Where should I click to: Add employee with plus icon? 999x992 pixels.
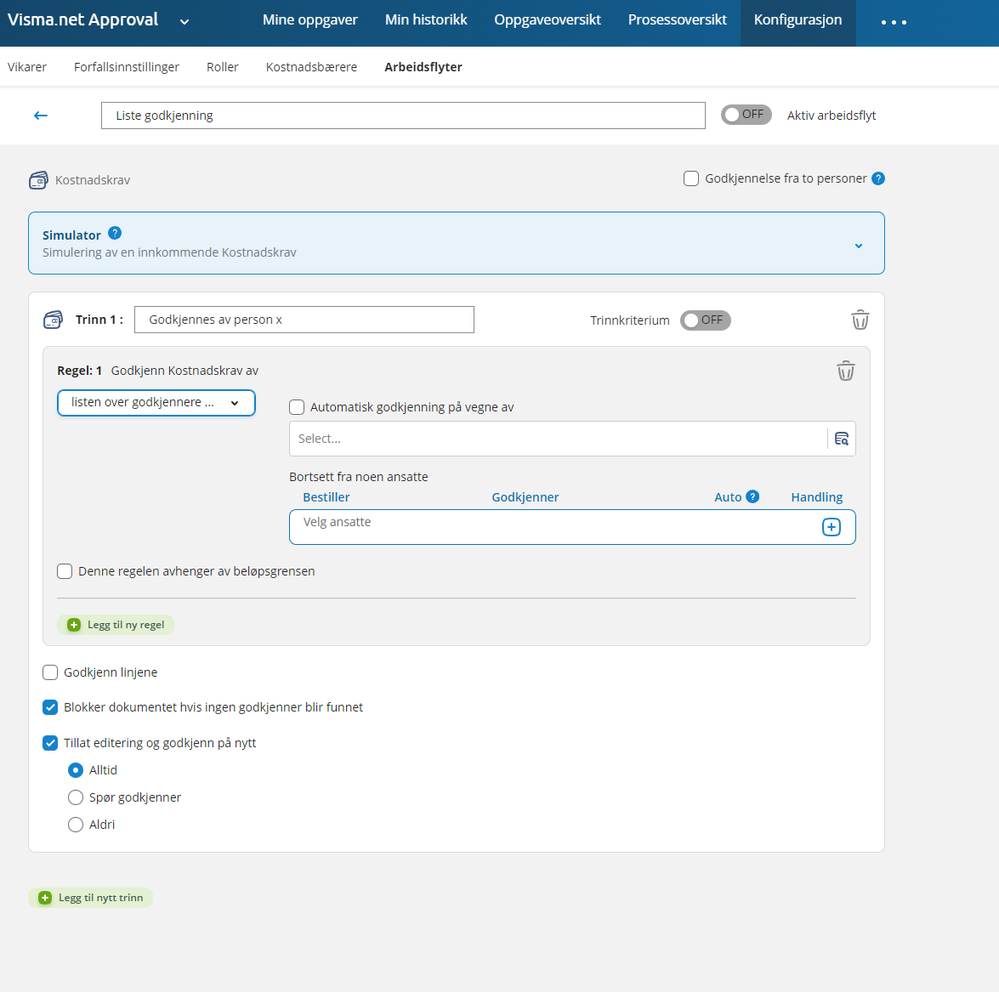point(831,527)
